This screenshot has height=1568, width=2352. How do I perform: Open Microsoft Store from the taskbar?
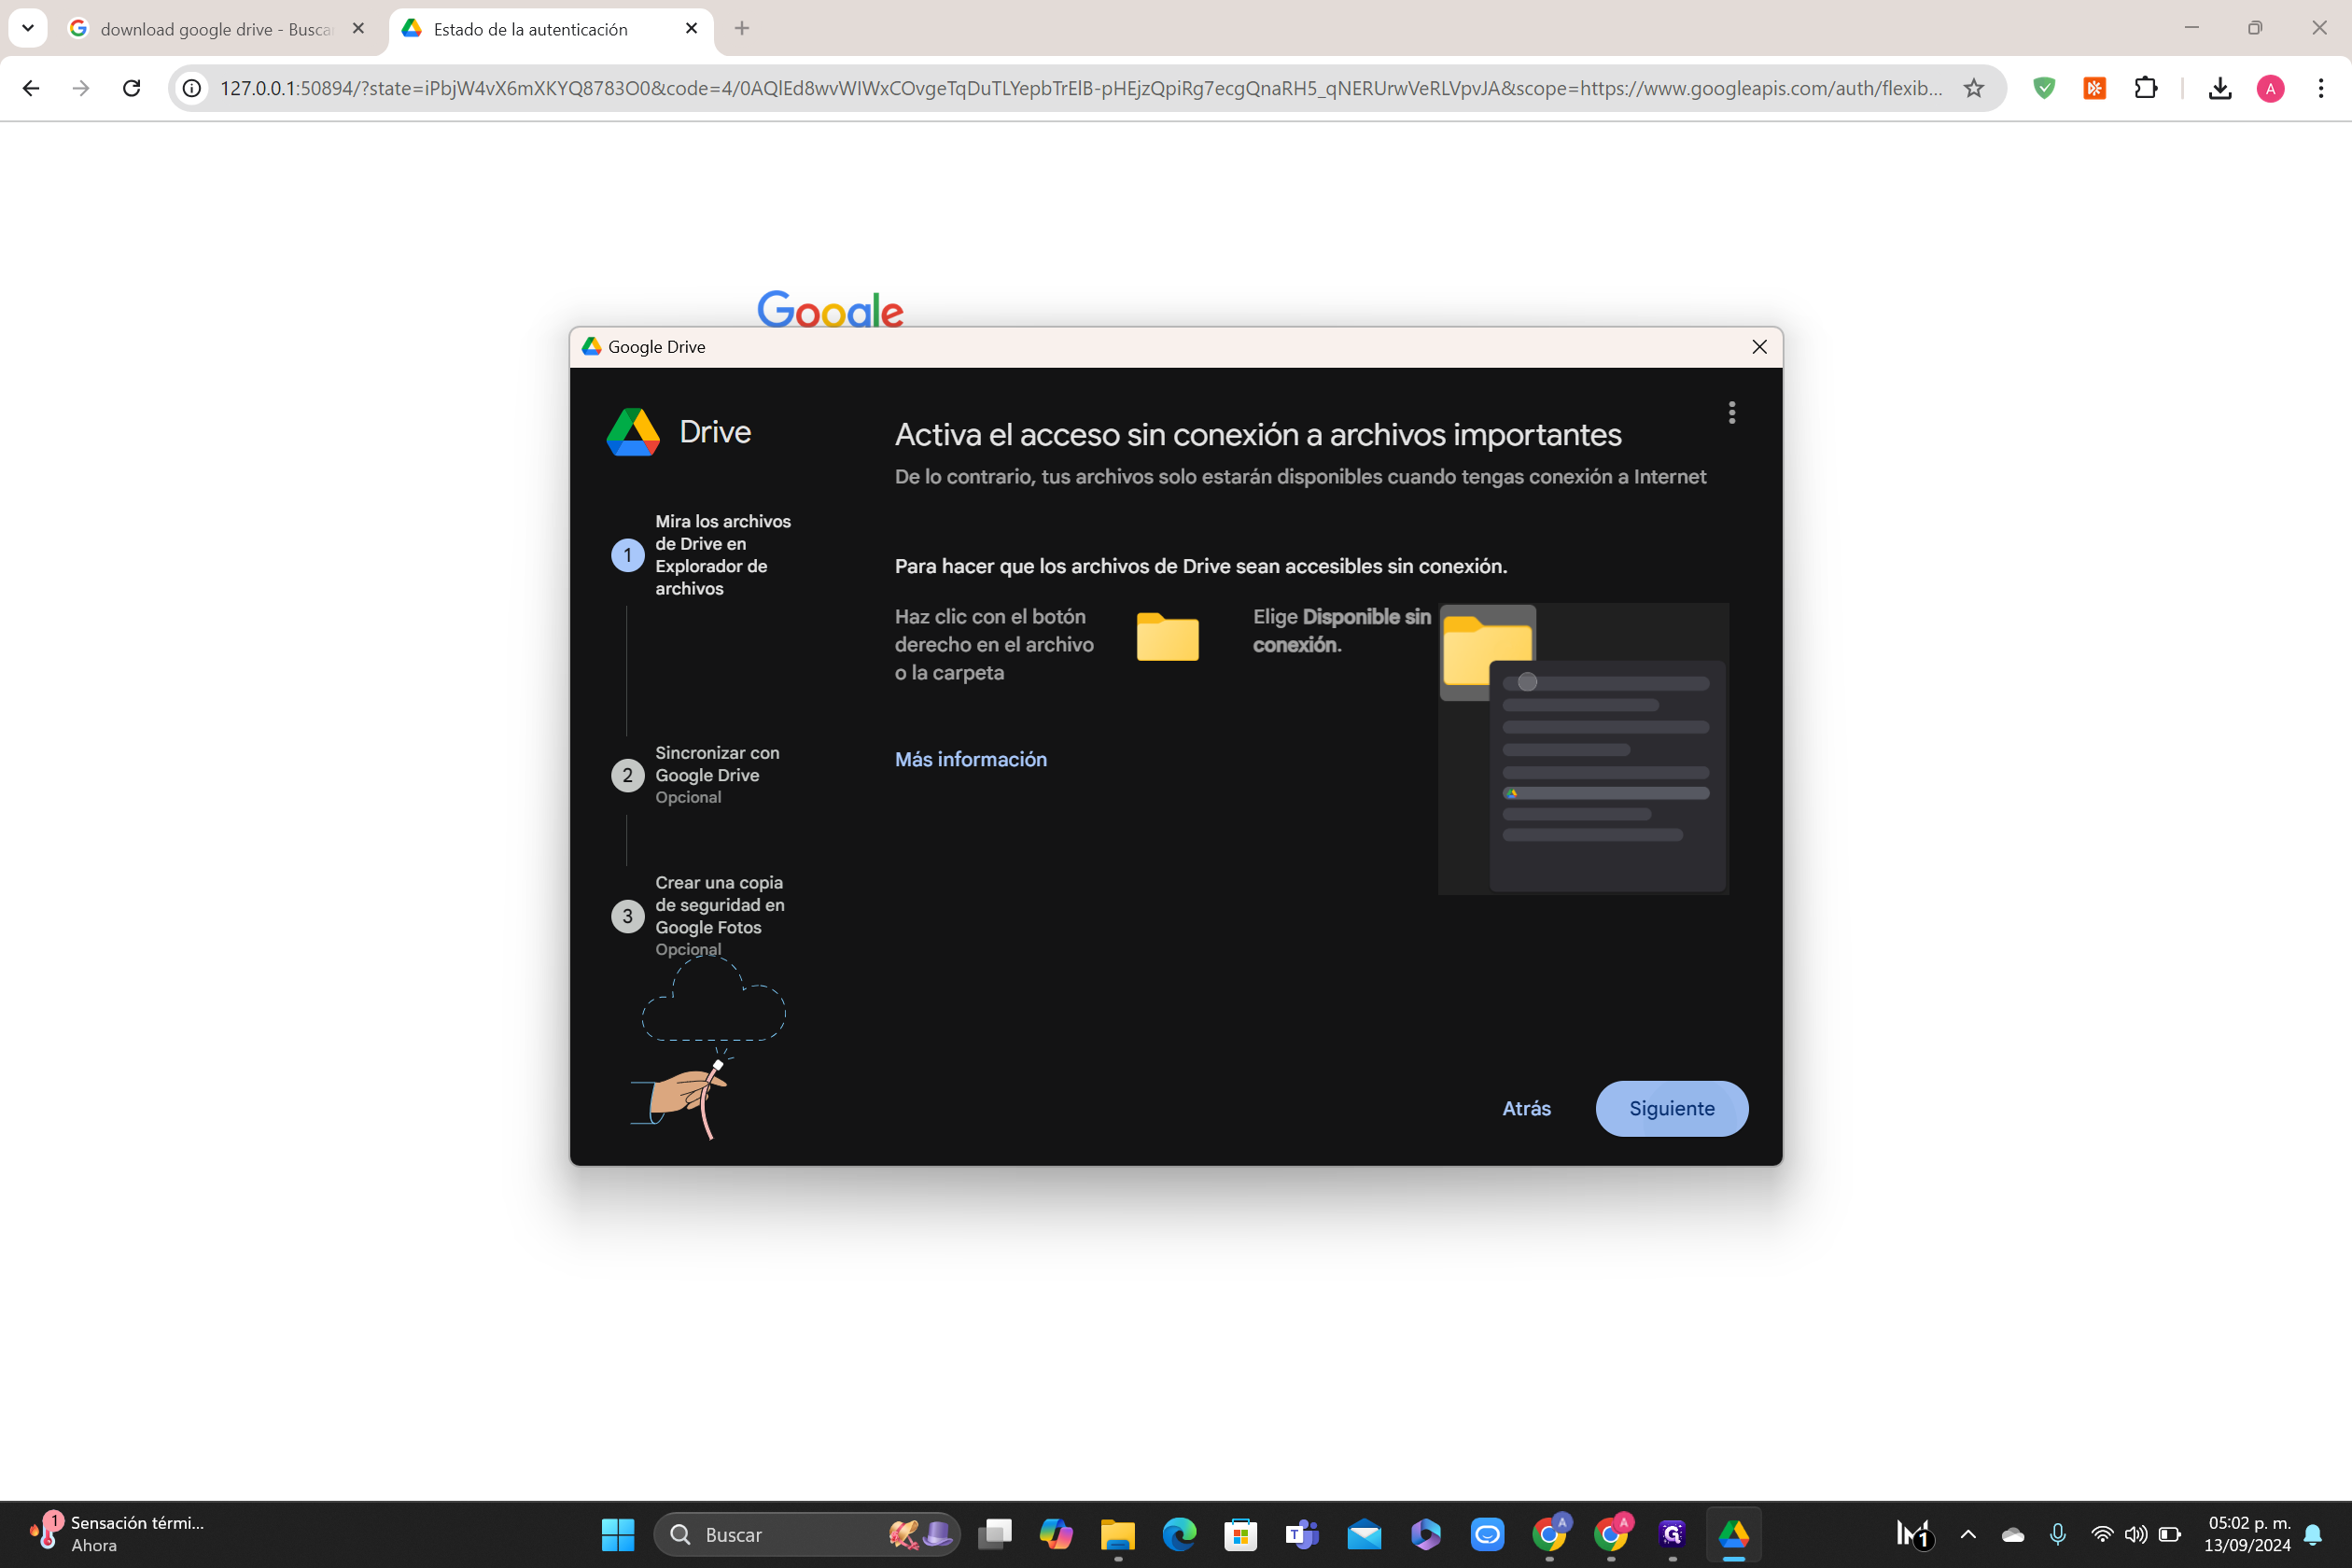point(1241,1534)
